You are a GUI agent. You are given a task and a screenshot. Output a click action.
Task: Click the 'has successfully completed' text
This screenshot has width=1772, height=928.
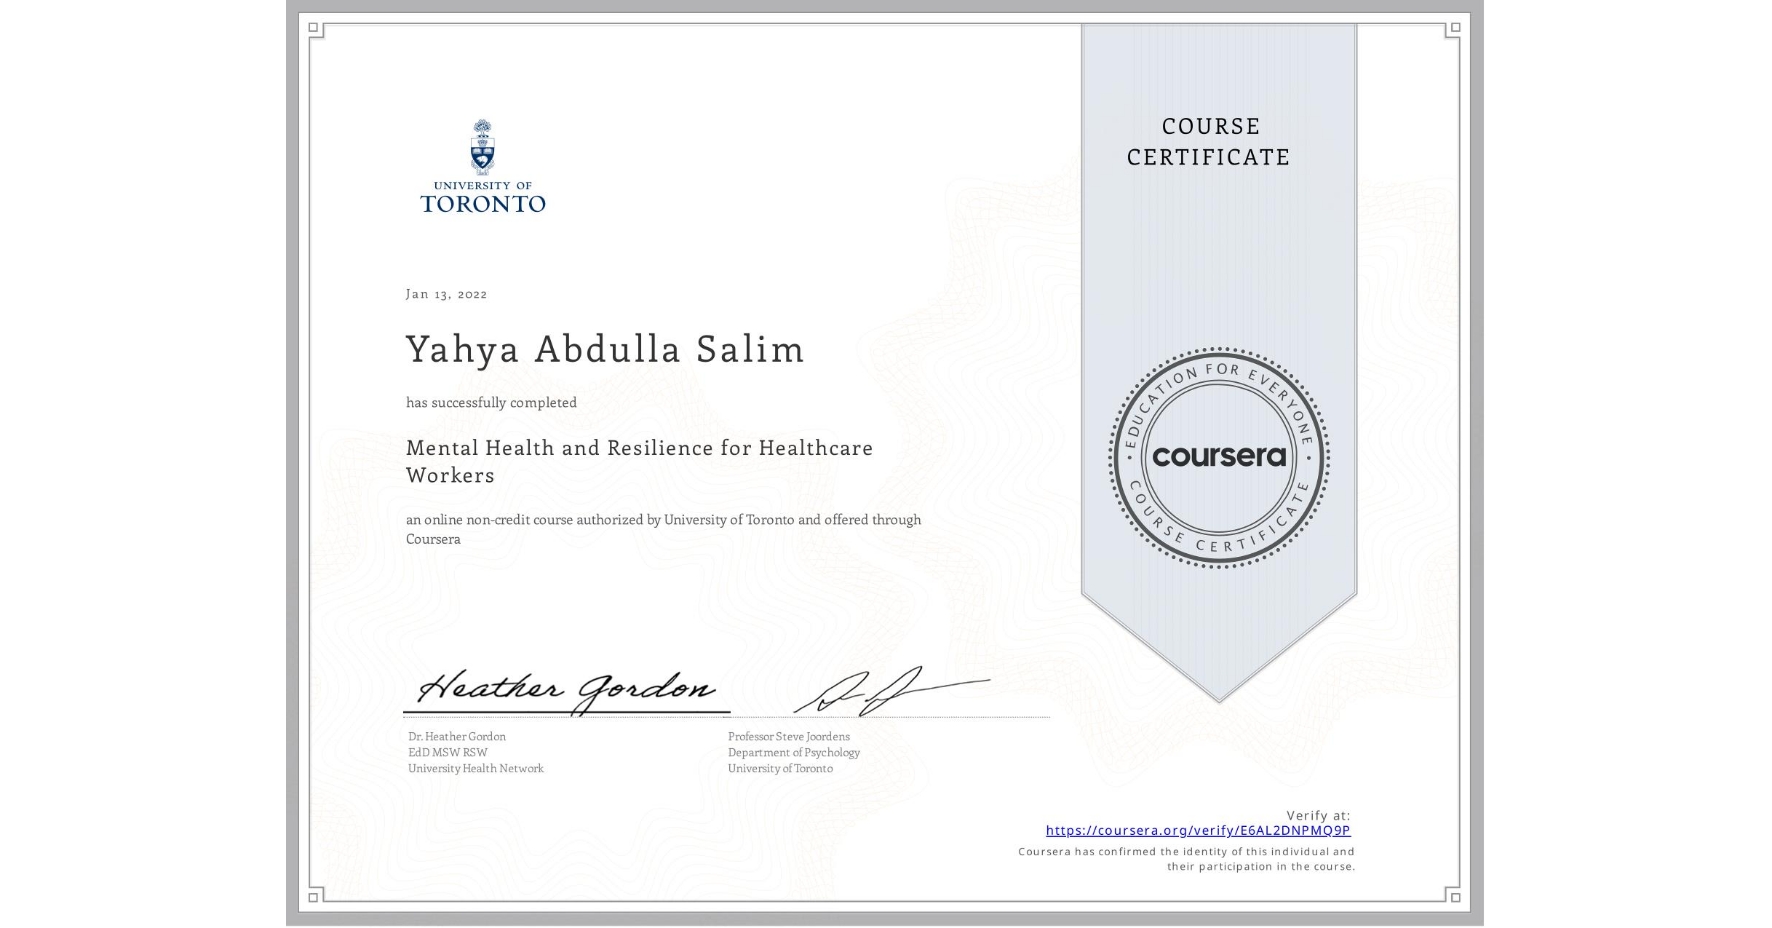coord(491,402)
